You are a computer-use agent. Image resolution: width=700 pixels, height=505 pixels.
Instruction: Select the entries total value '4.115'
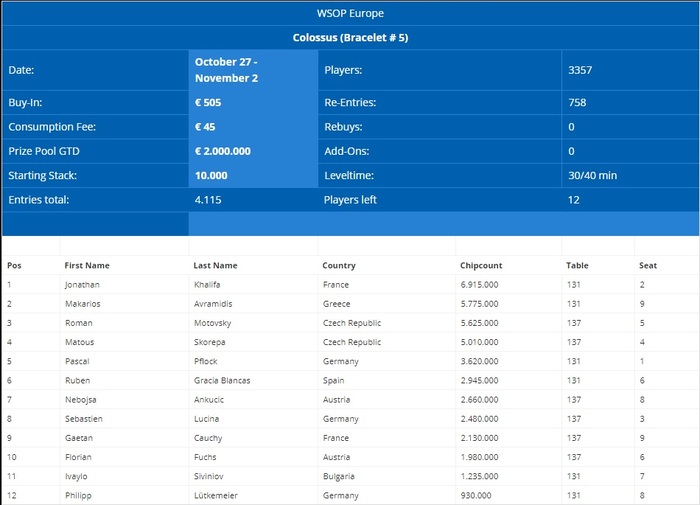pyautogui.click(x=208, y=200)
